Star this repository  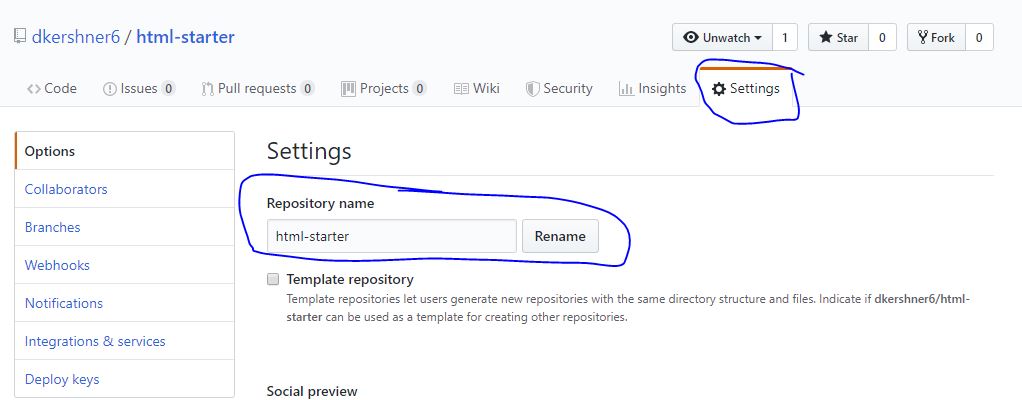[838, 38]
